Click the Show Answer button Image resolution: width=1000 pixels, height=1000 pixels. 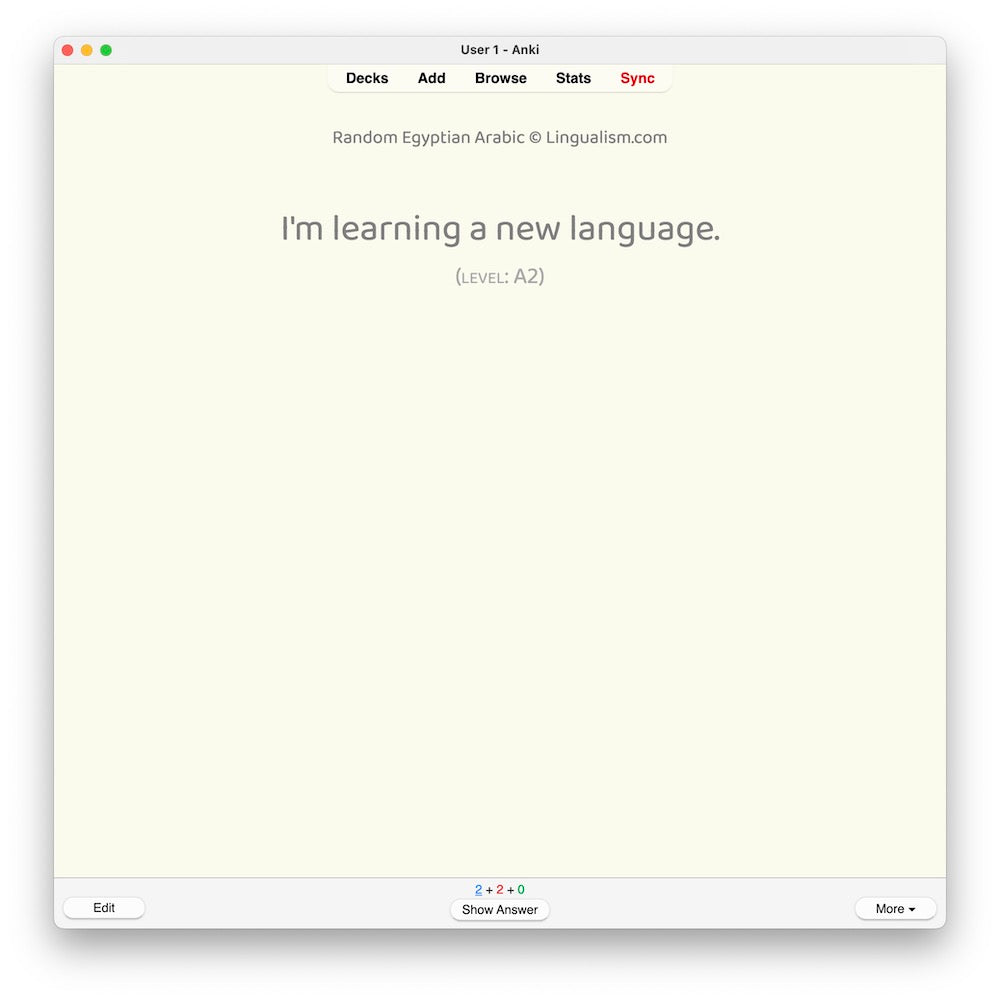[500, 910]
